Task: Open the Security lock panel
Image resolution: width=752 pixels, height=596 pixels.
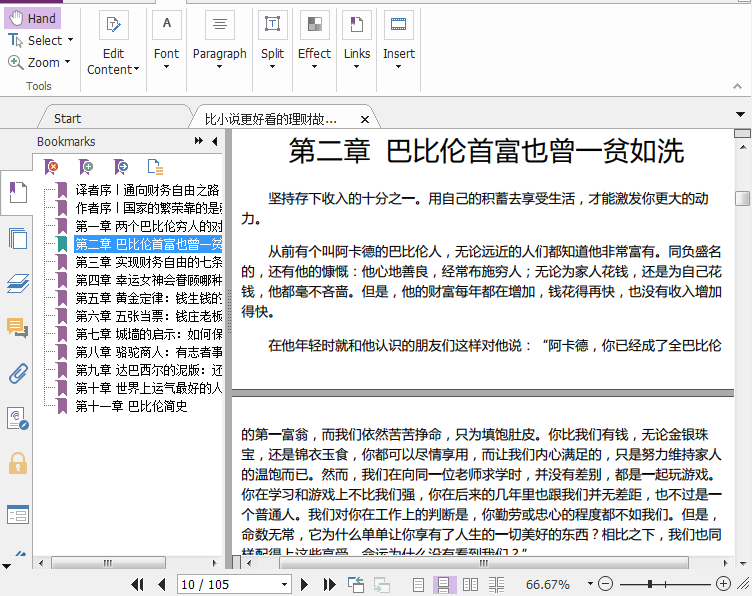Action: 17,463
